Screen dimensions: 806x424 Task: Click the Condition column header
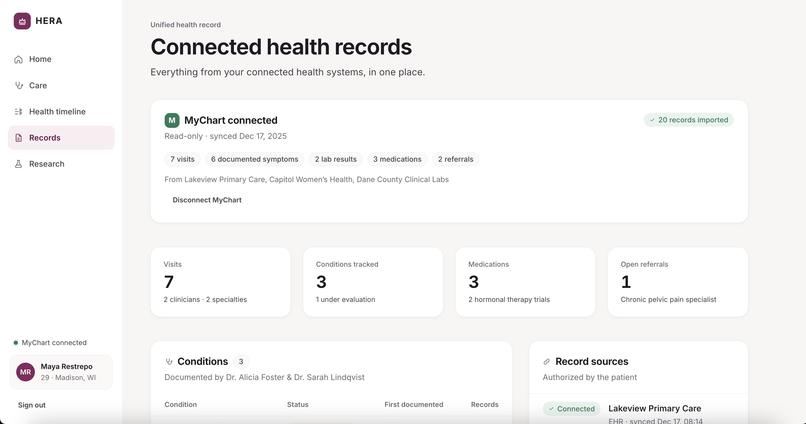pos(180,404)
